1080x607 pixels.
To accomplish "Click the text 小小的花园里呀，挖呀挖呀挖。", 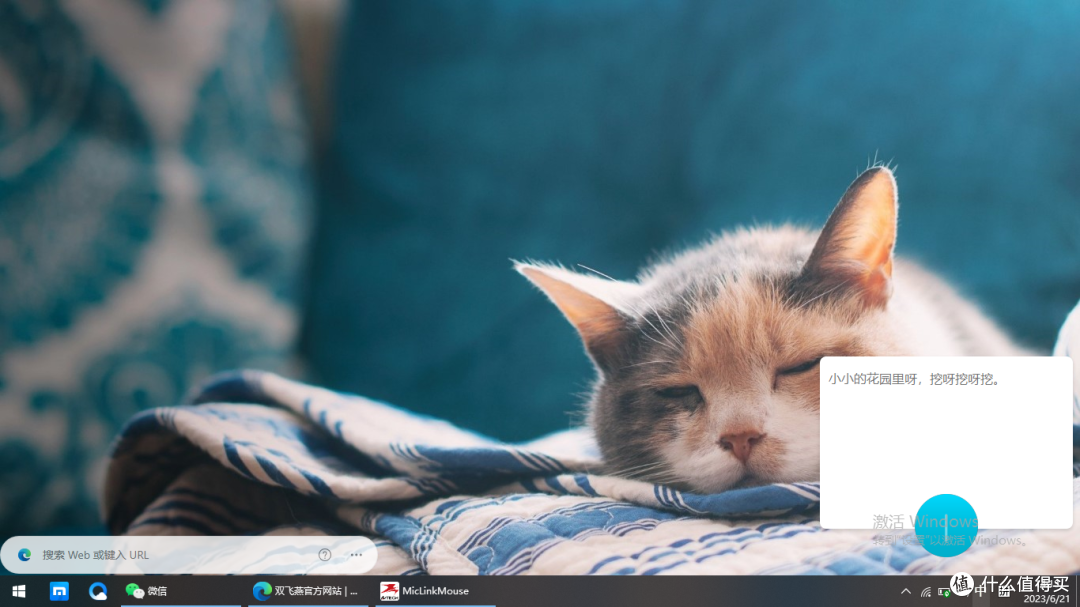I will tap(914, 379).
